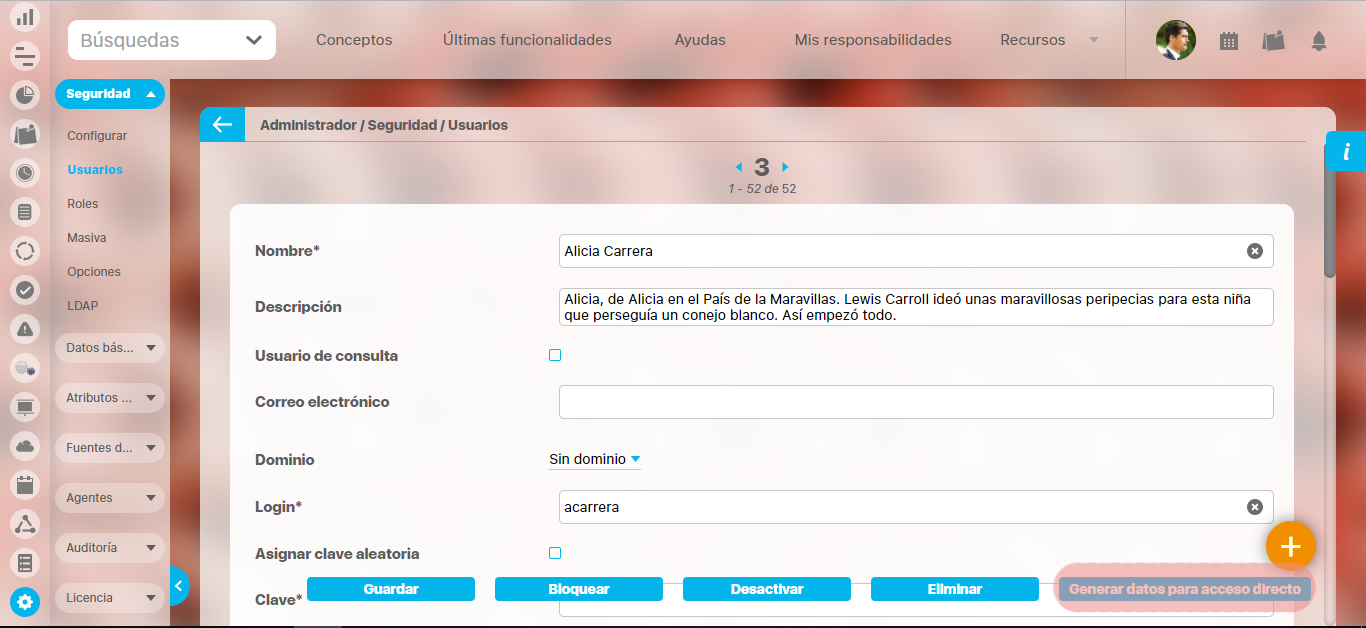Select Roles in the Seguridad menu
This screenshot has height=628, width=1366.
pyautogui.click(x=83, y=204)
